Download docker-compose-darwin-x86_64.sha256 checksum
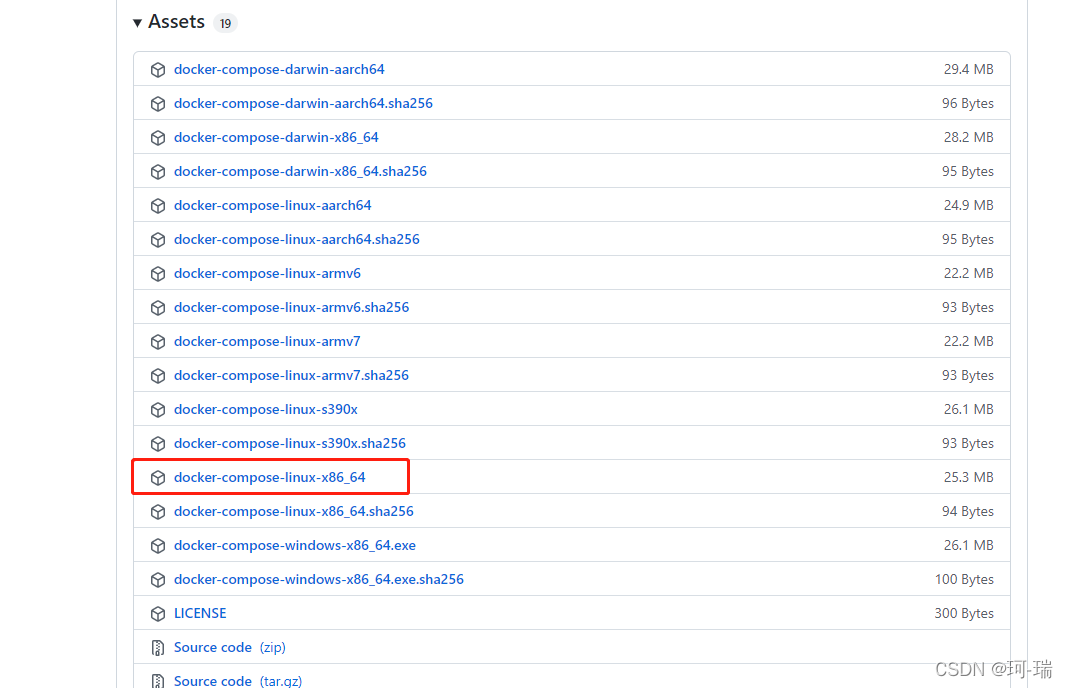 pyautogui.click(x=300, y=171)
